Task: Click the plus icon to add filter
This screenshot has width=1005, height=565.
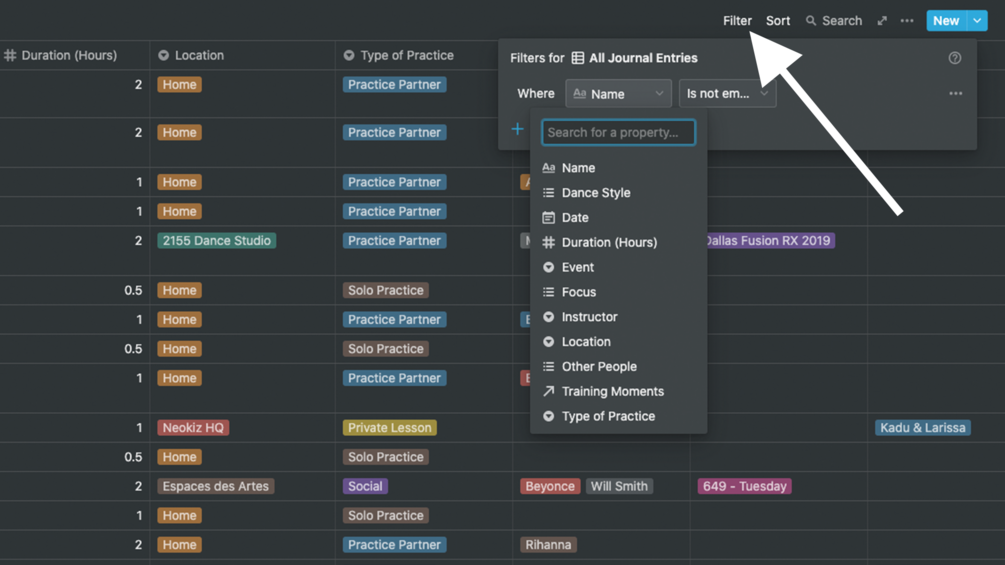Action: point(517,129)
